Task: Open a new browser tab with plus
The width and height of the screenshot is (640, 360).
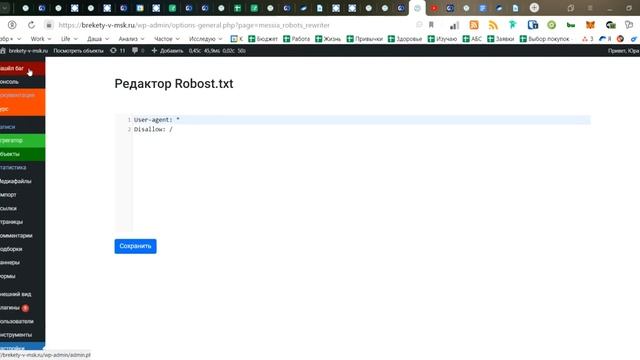Action: coord(534,8)
